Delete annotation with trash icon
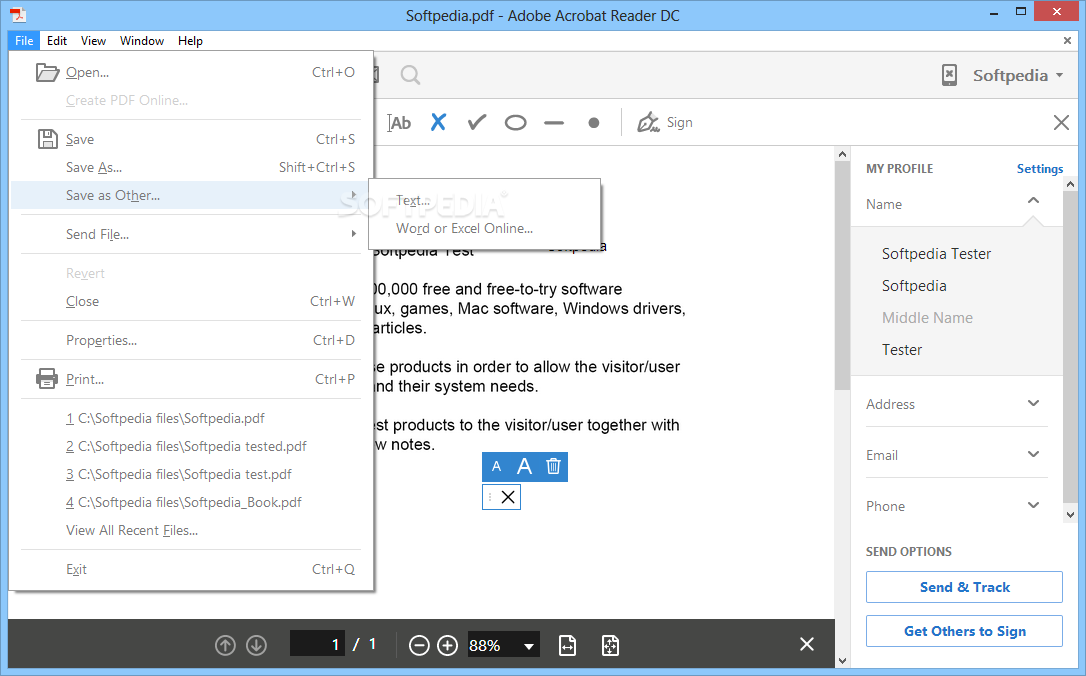1086x676 pixels. [553, 467]
